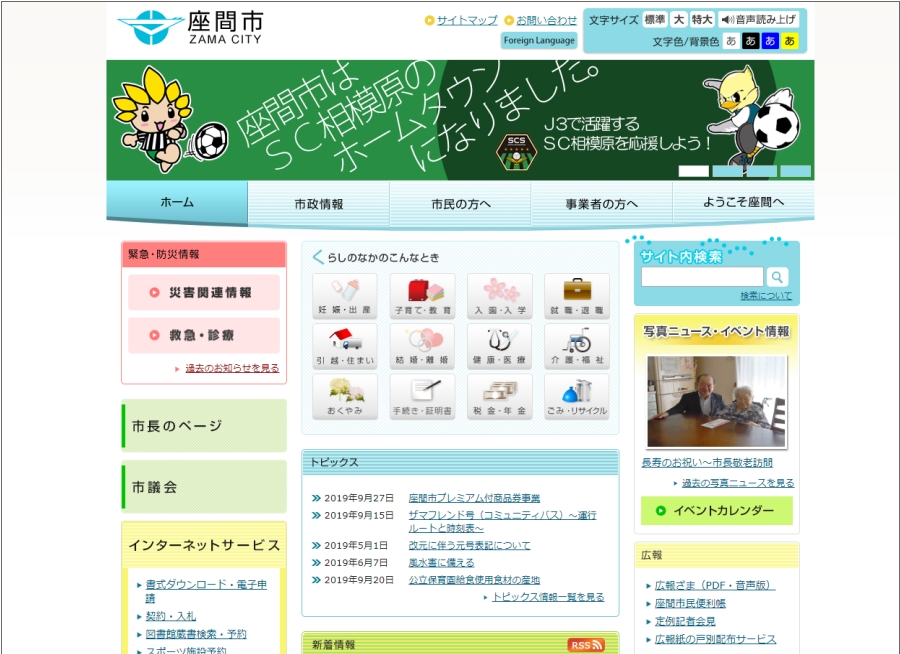Switch to the 事業者の方へ tab

(600, 201)
